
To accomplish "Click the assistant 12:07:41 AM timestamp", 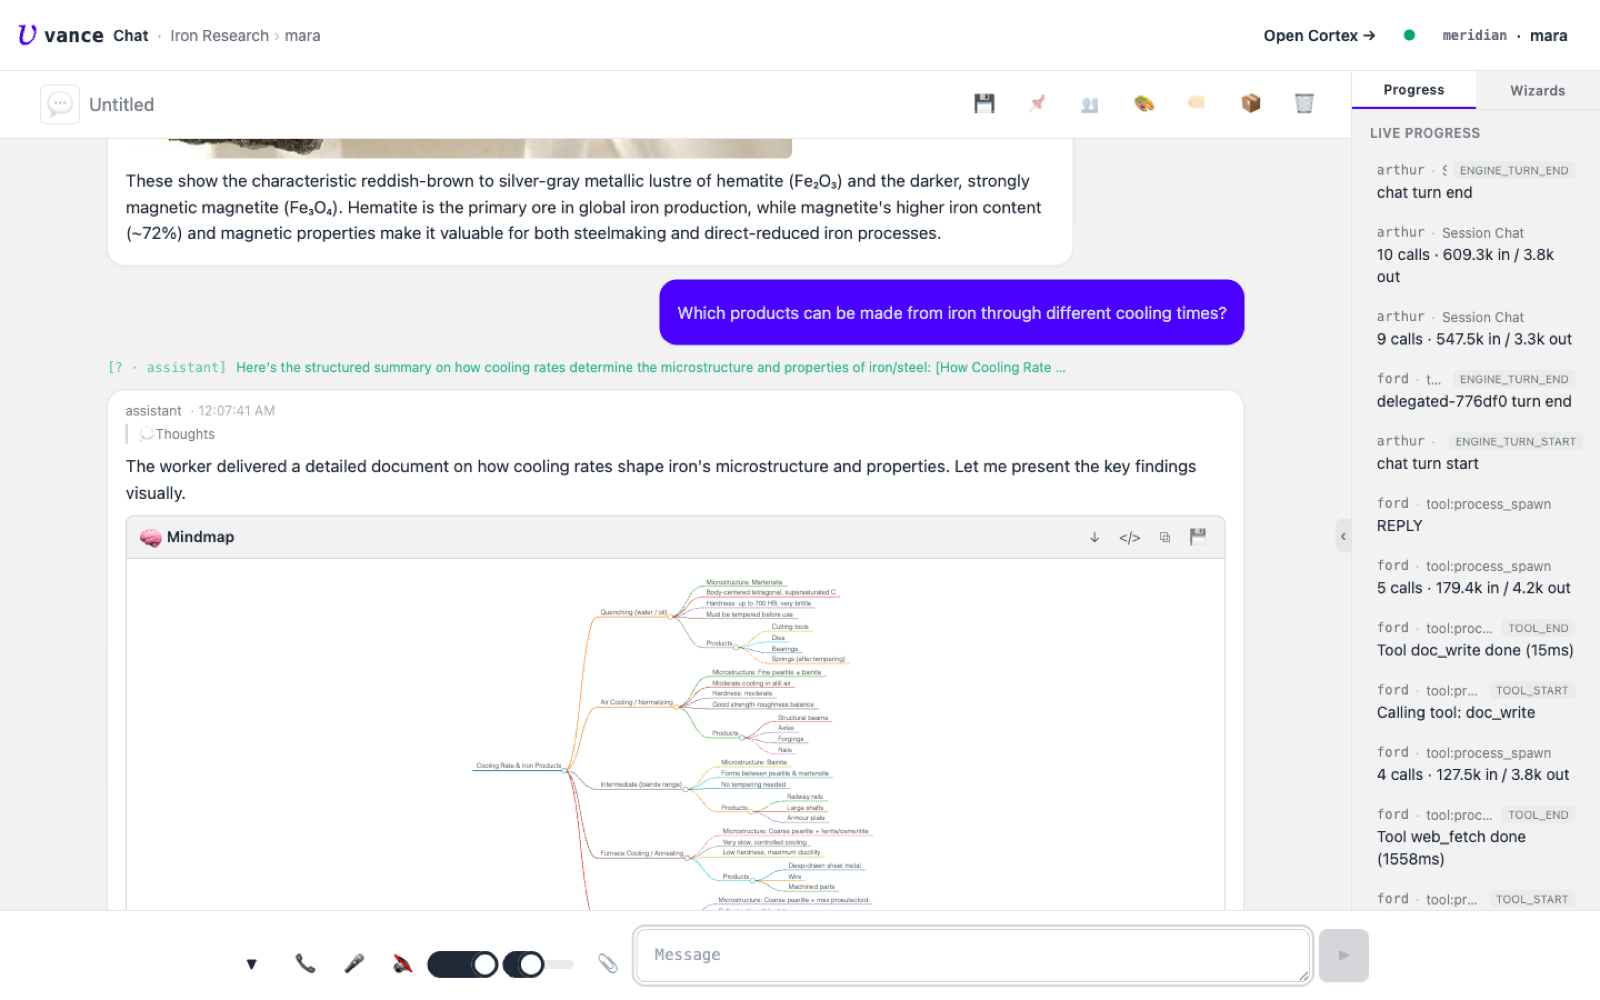I will (x=236, y=411).
